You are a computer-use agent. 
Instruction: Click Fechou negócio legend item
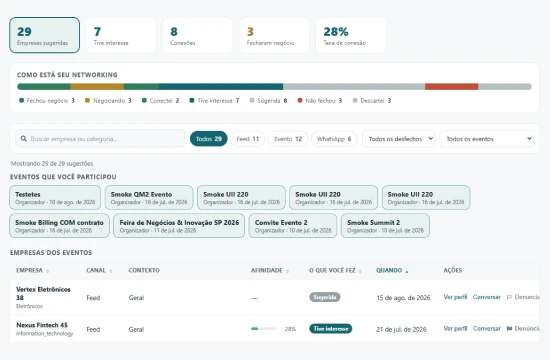click(47, 101)
